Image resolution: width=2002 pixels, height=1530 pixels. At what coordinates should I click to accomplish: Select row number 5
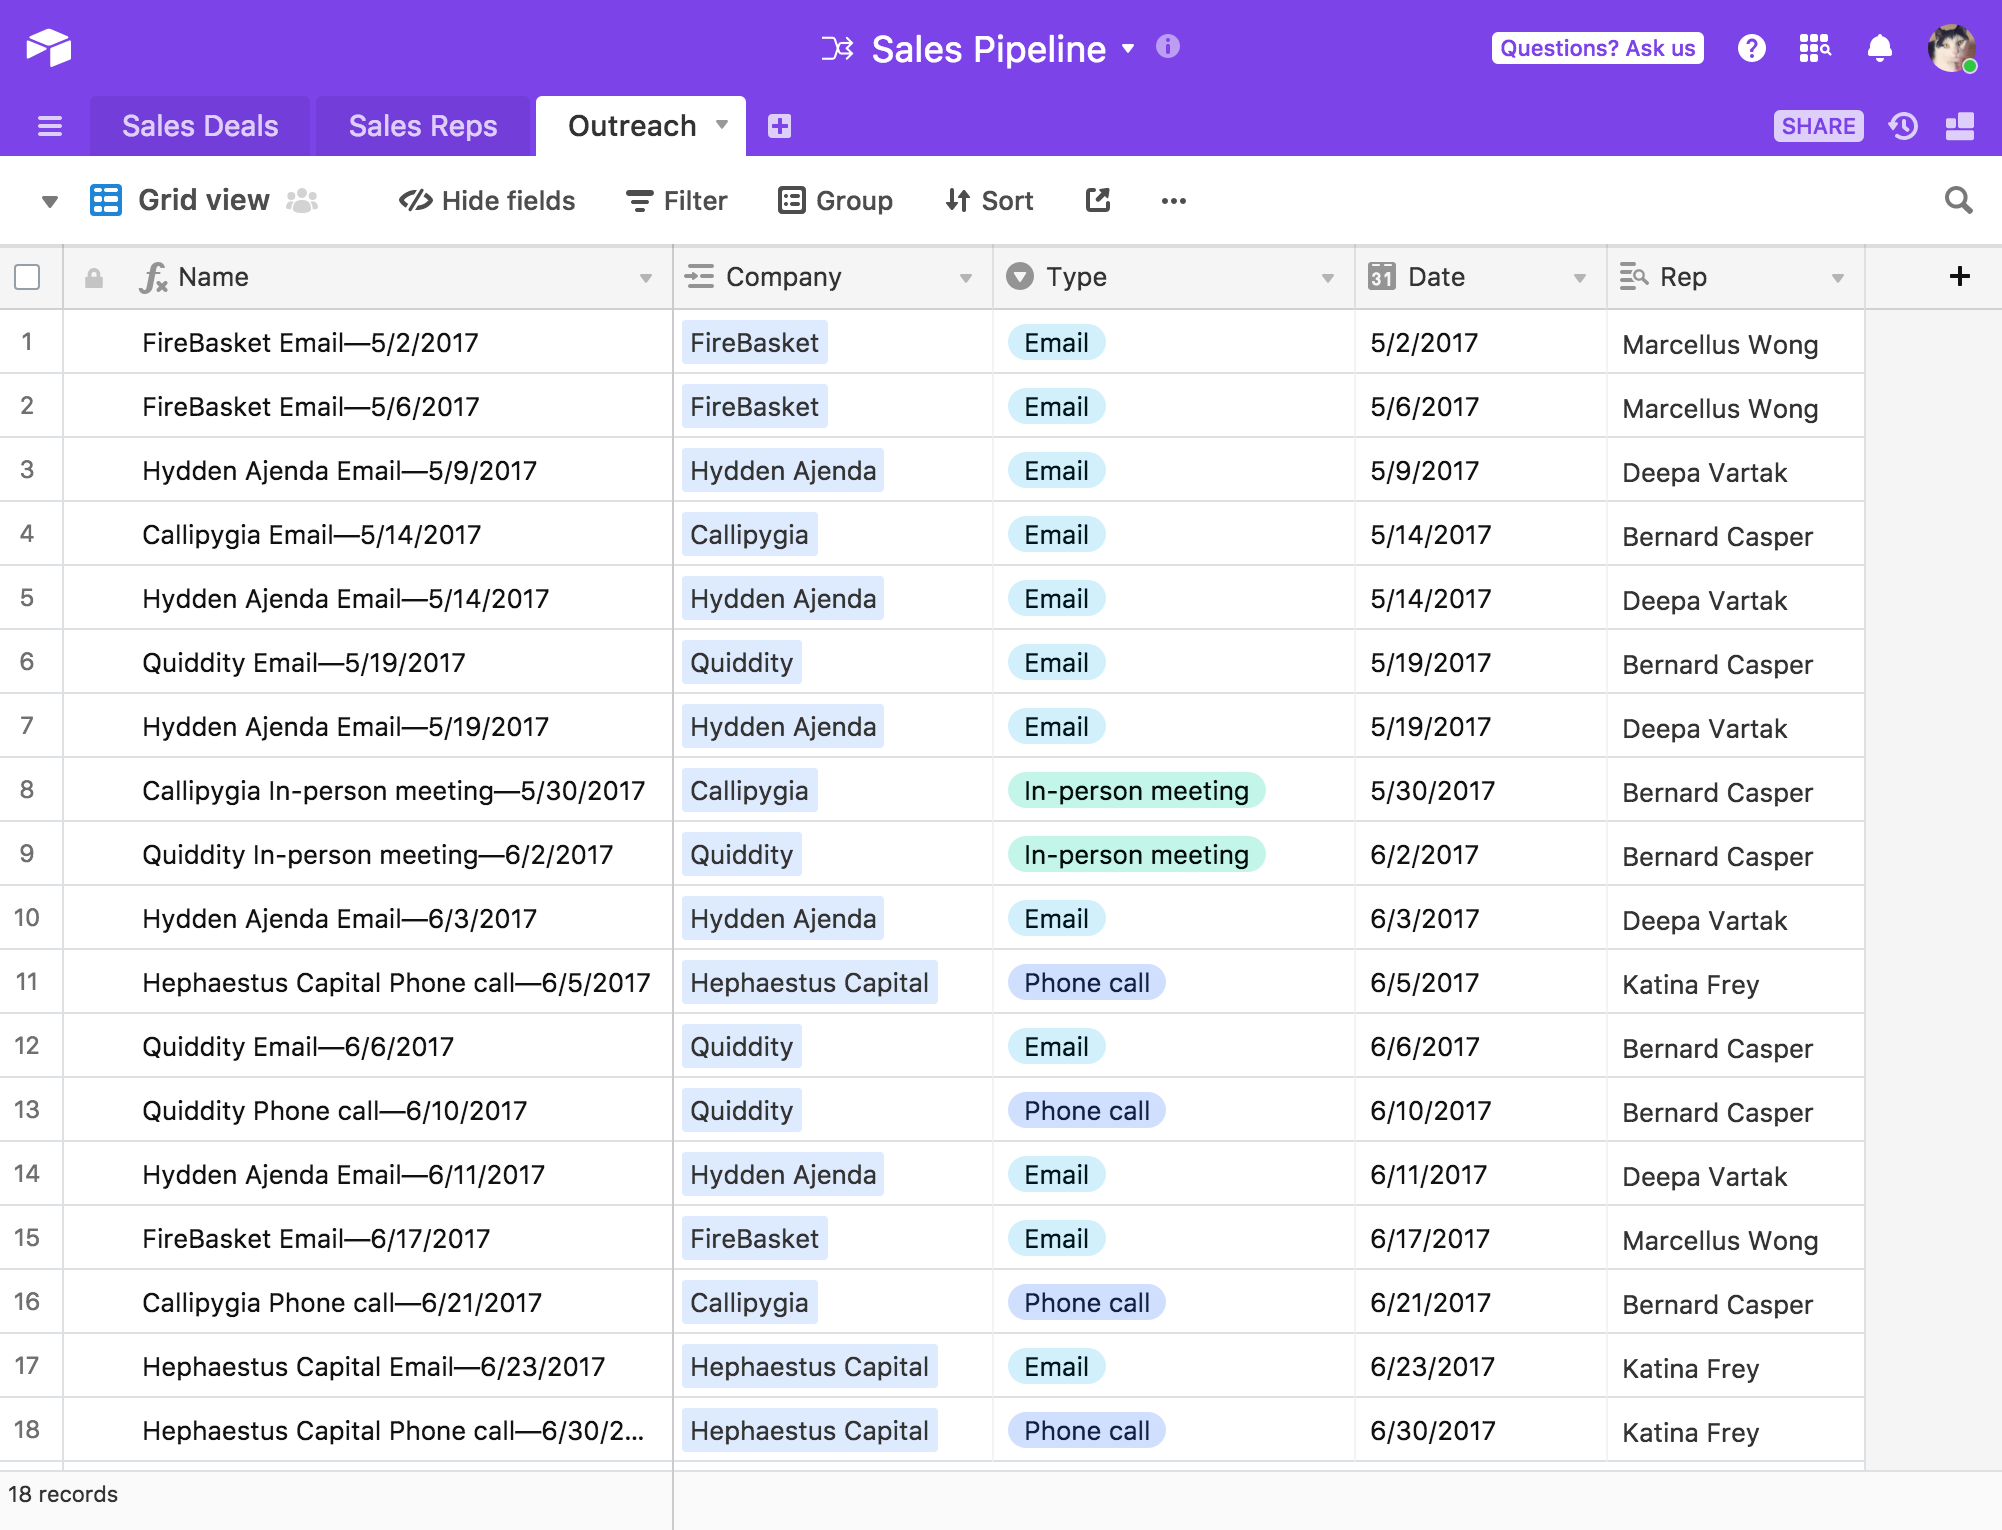click(27, 598)
